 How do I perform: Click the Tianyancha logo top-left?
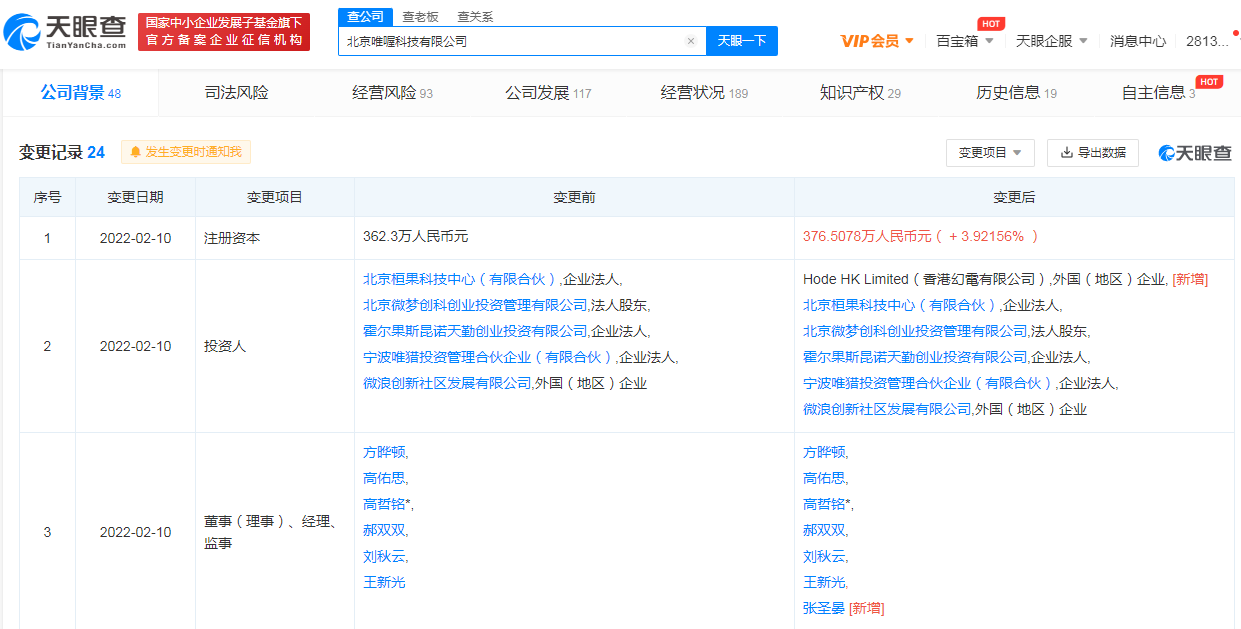click(65, 31)
